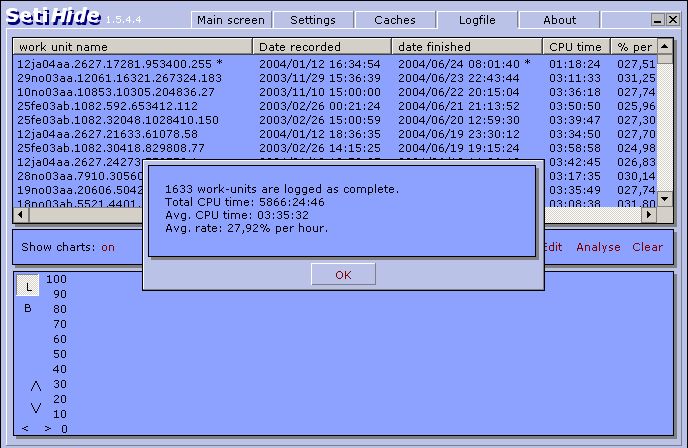Select row 10no03aa.10853.10305.204836.27
The width and height of the screenshot is (688, 448).
coord(335,92)
